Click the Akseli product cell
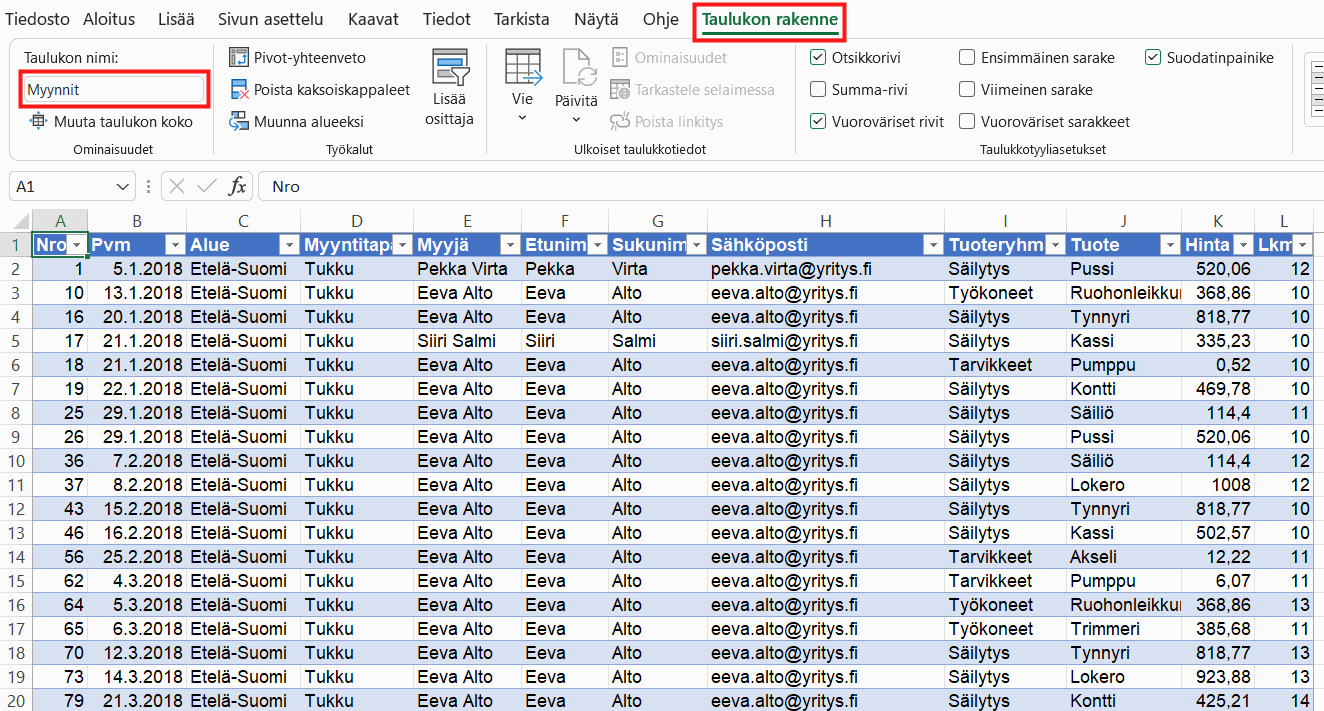The image size is (1324, 711). [1124, 557]
